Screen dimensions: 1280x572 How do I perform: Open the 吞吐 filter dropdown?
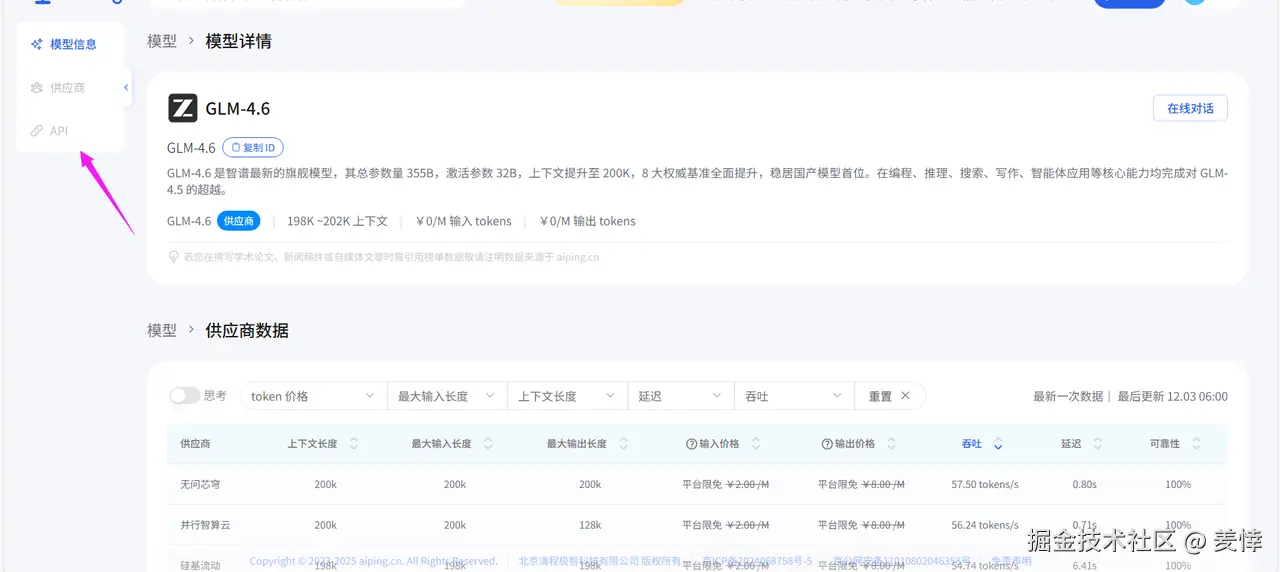click(794, 396)
